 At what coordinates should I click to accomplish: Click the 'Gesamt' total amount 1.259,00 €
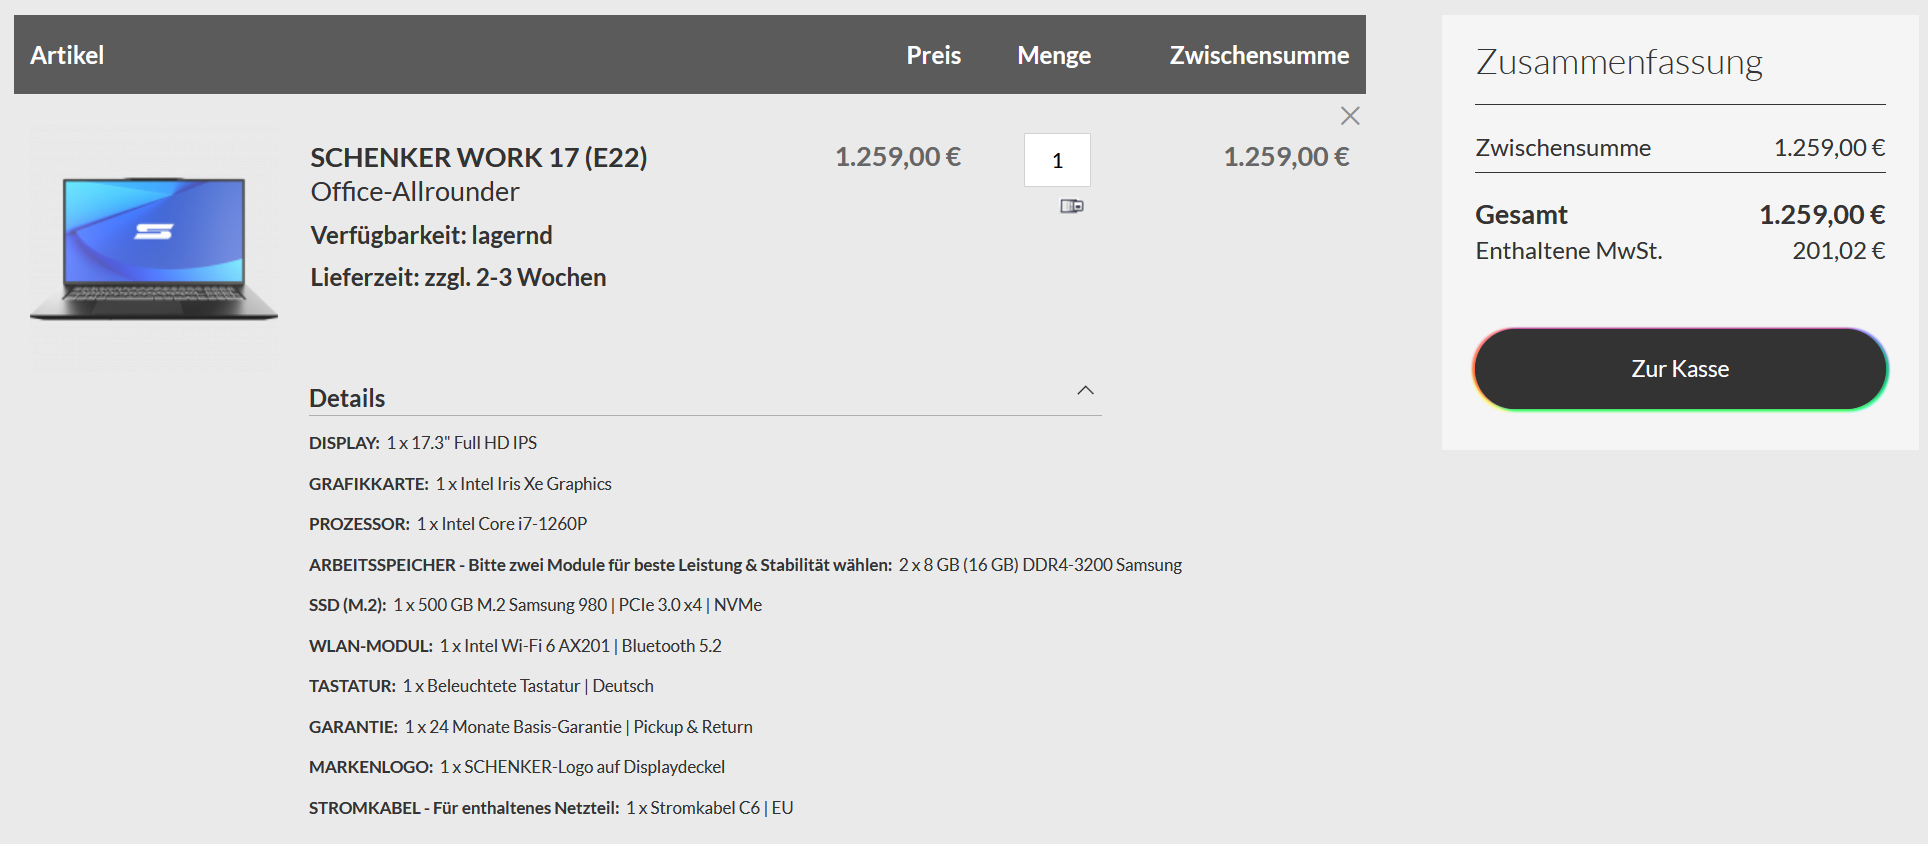1822,213
